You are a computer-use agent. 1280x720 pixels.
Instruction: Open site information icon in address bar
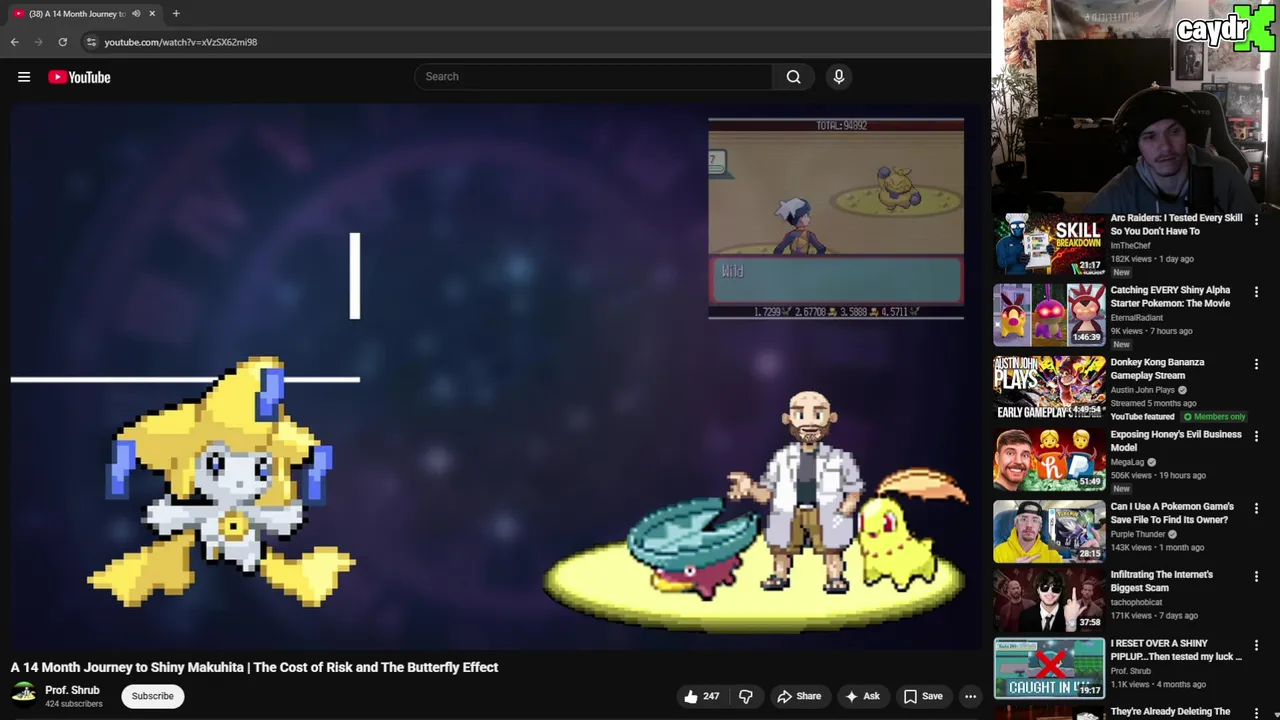click(91, 42)
